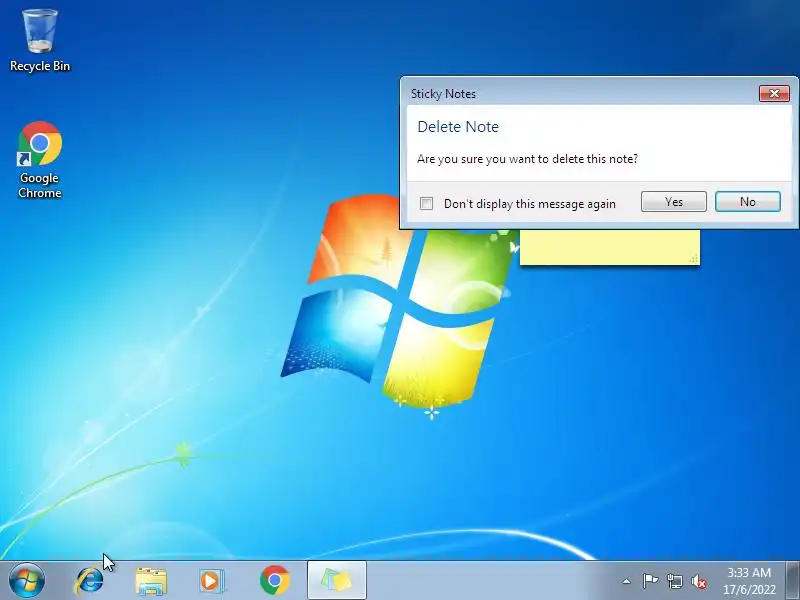Show hidden system tray icons arrow
Viewport: 800px width, 600px height.
point(627,581)
